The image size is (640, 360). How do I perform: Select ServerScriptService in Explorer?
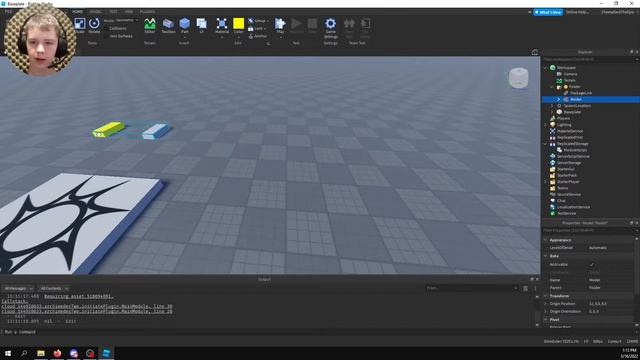(x=573, y=156)
